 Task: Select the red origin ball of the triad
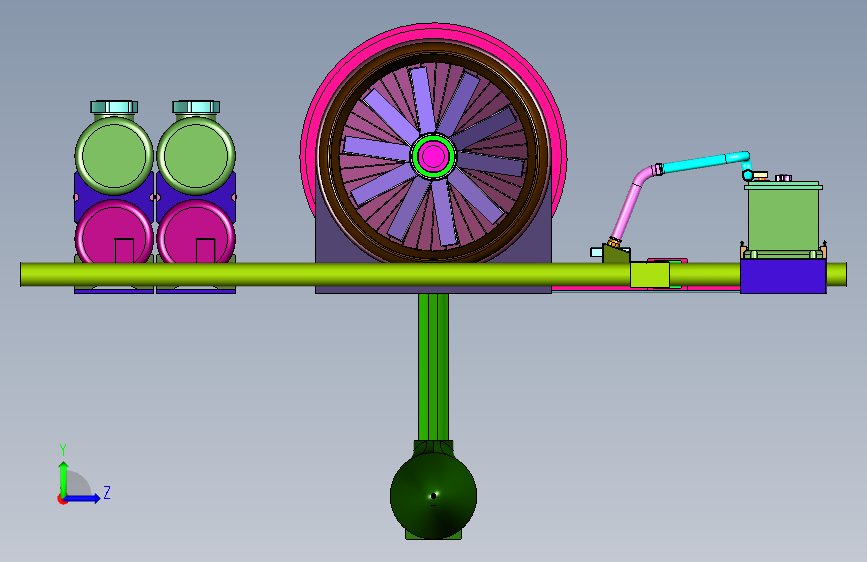[61, 499]
